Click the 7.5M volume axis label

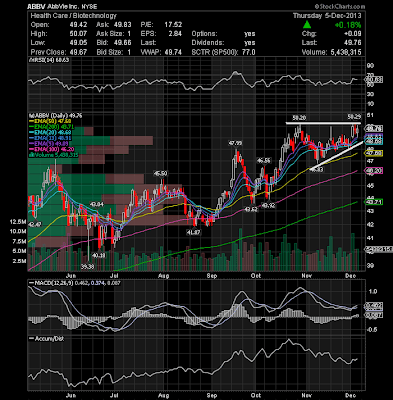(x=20, y=241)
